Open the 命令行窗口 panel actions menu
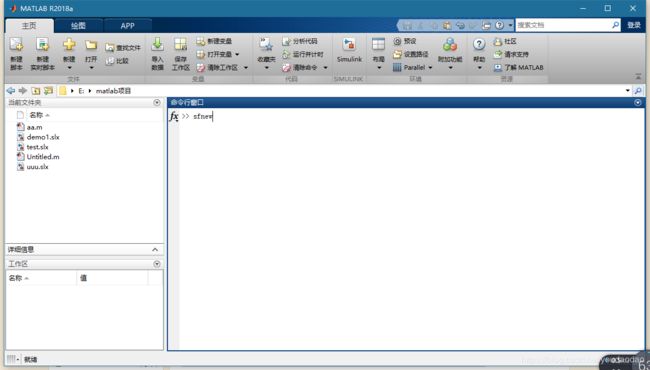The width and height of the screenshot is (650, 370). (x=638, y=102)
